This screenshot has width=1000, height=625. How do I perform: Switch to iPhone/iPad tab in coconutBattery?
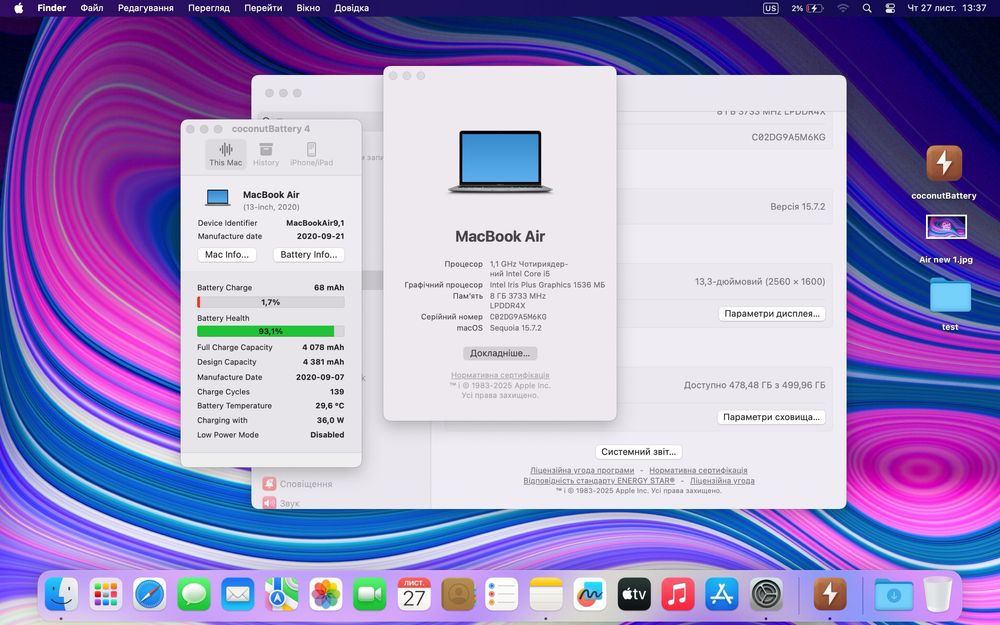[x=311, y=155]
